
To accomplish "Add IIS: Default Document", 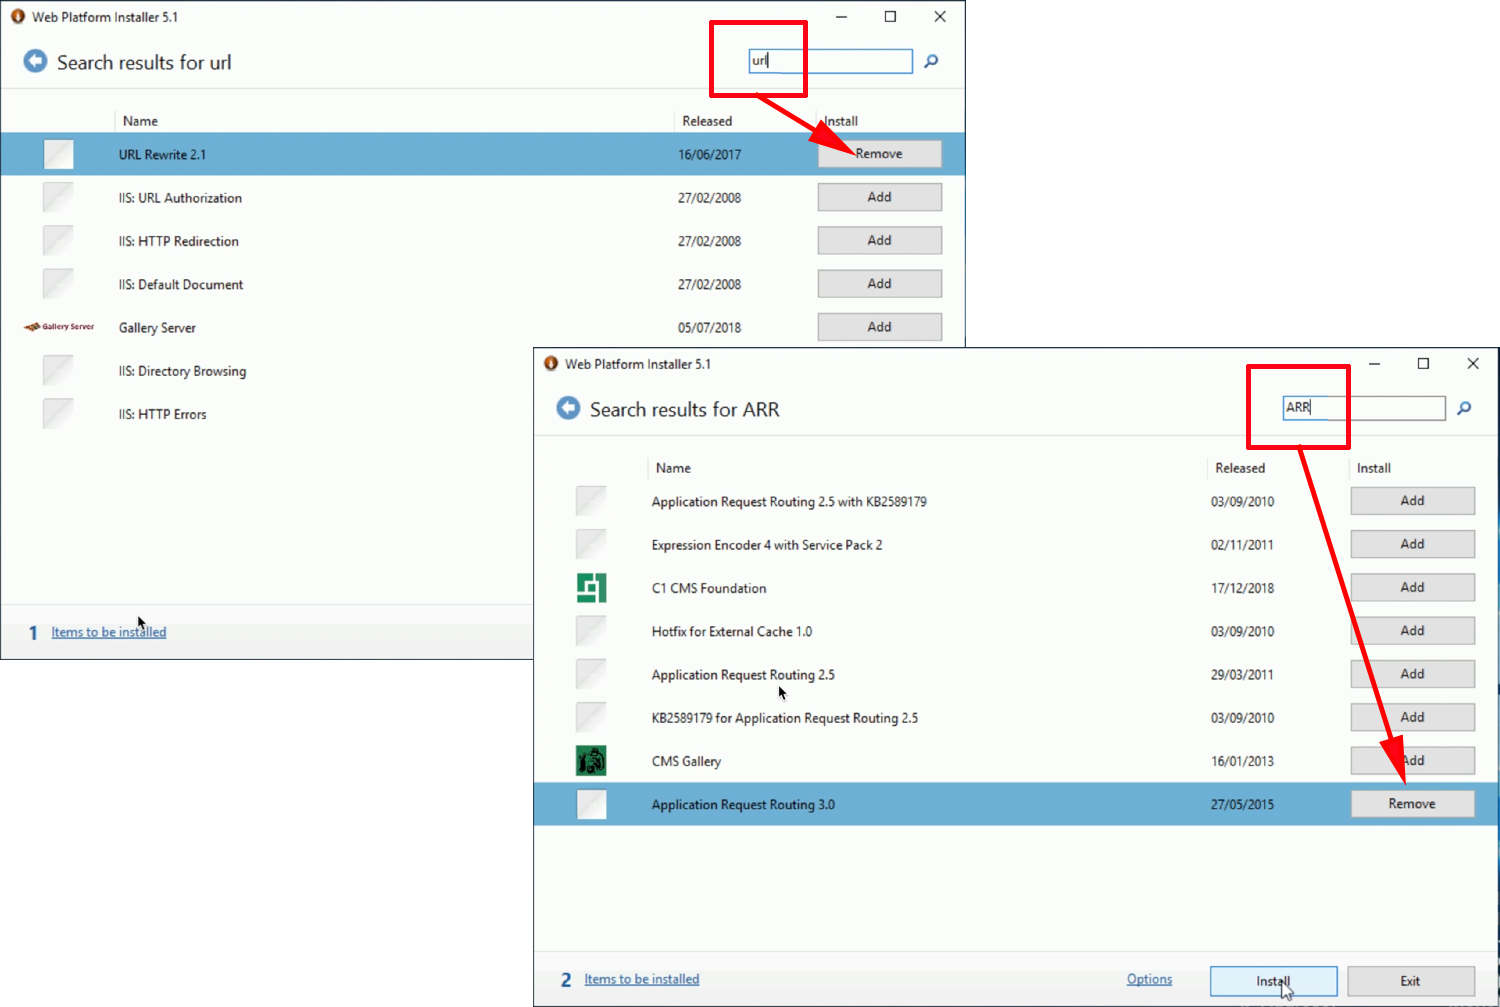I will click(880, 284).
